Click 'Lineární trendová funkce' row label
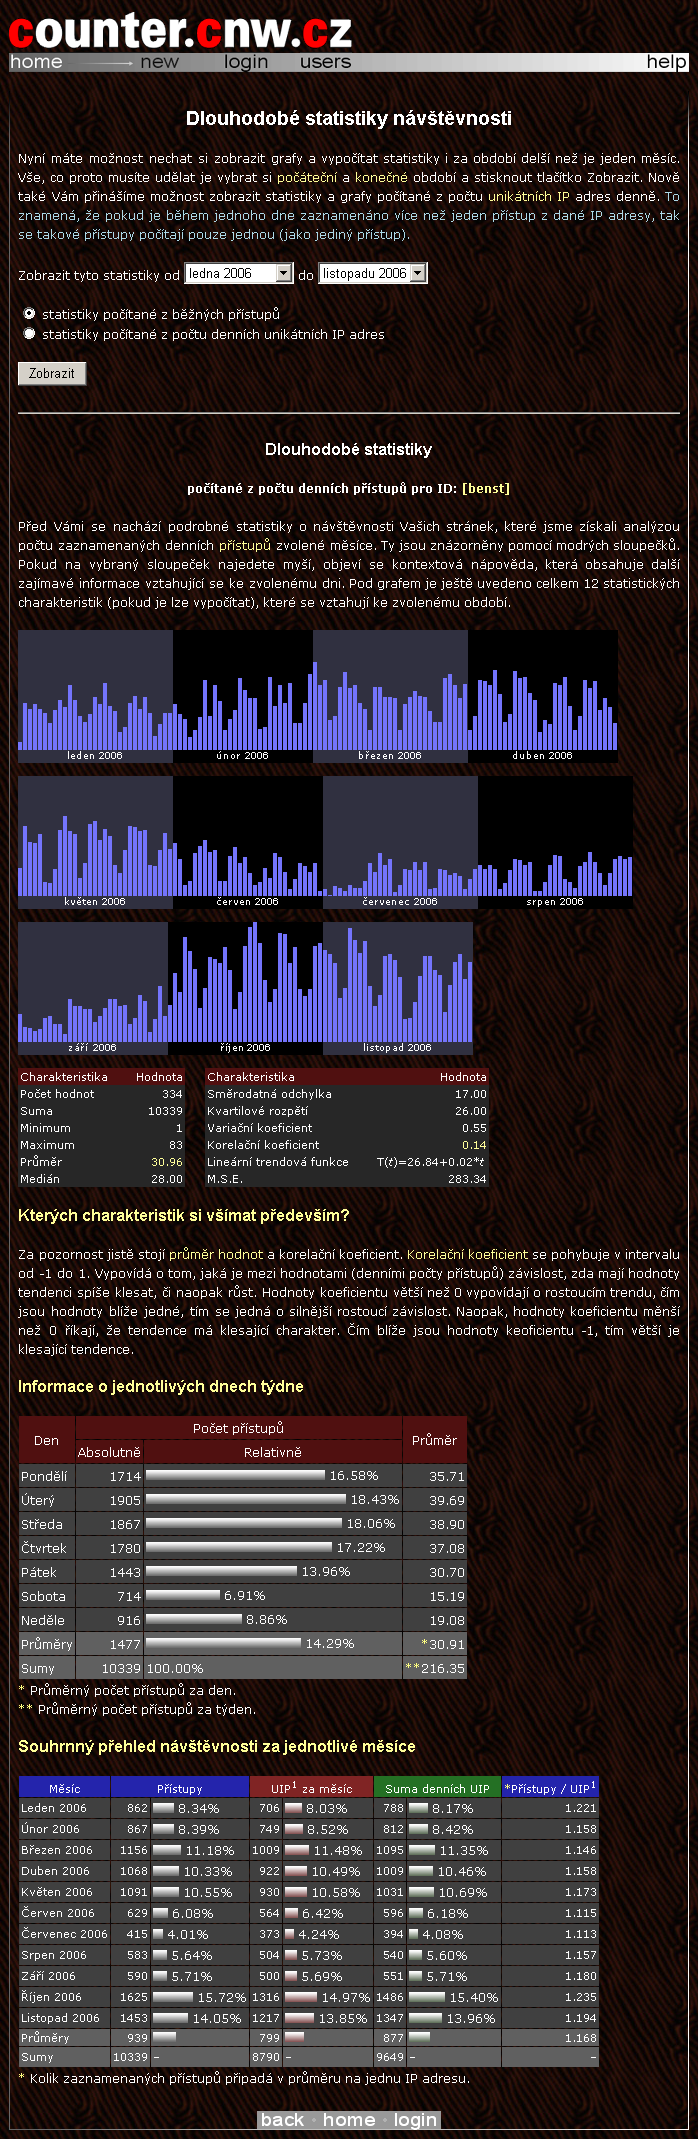The image size is (698, 2139). [x=278, y=1162]
